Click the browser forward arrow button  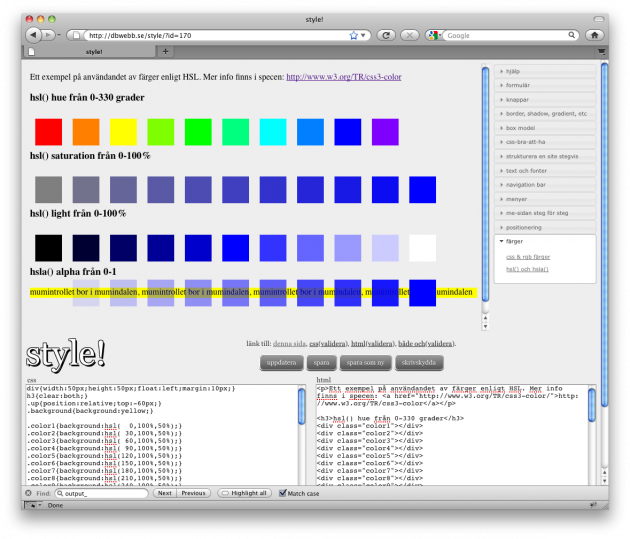click(x=48, y=35)
